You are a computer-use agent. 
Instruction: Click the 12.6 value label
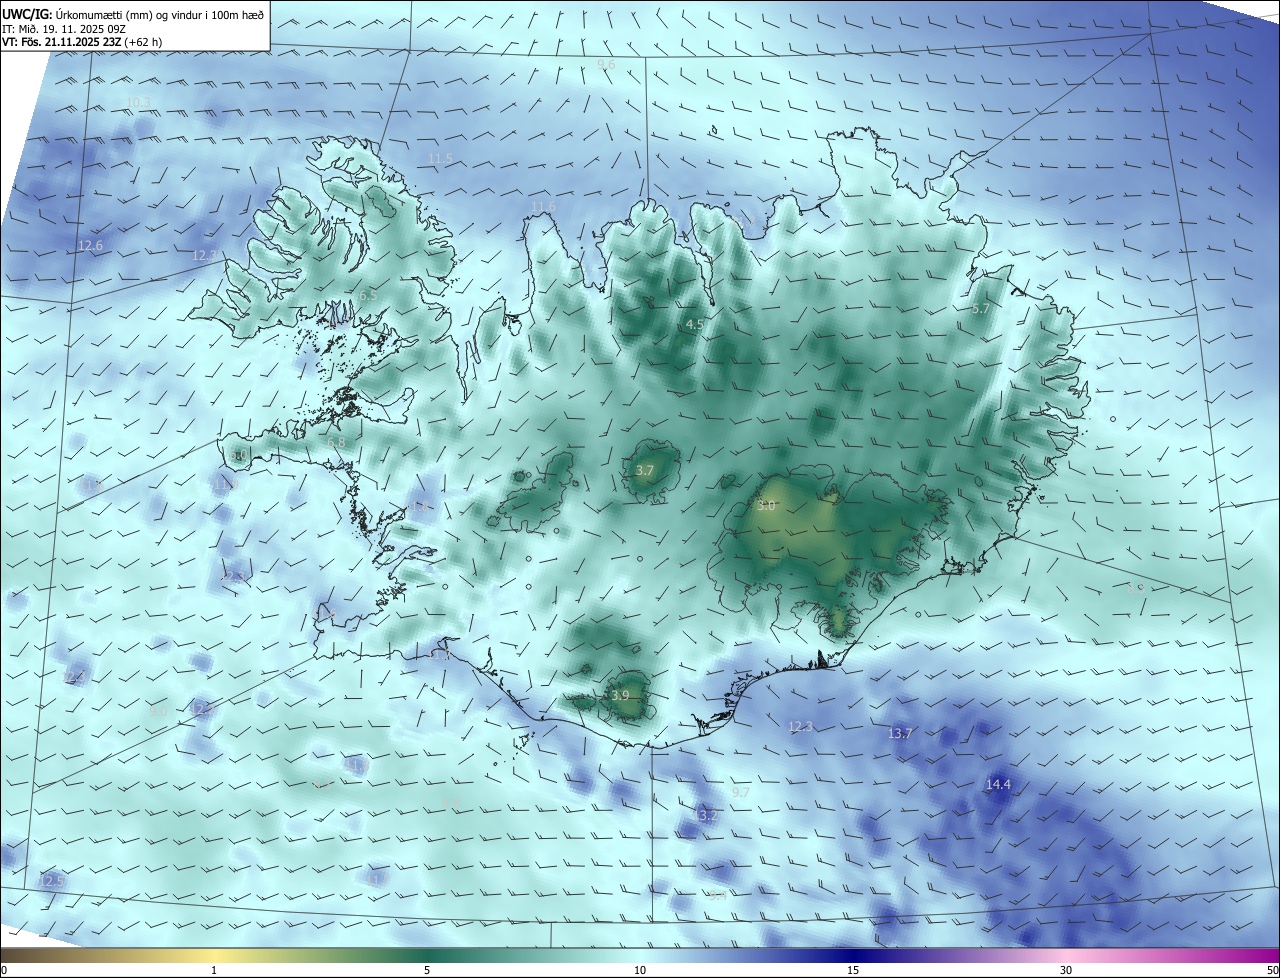(90, 245)
